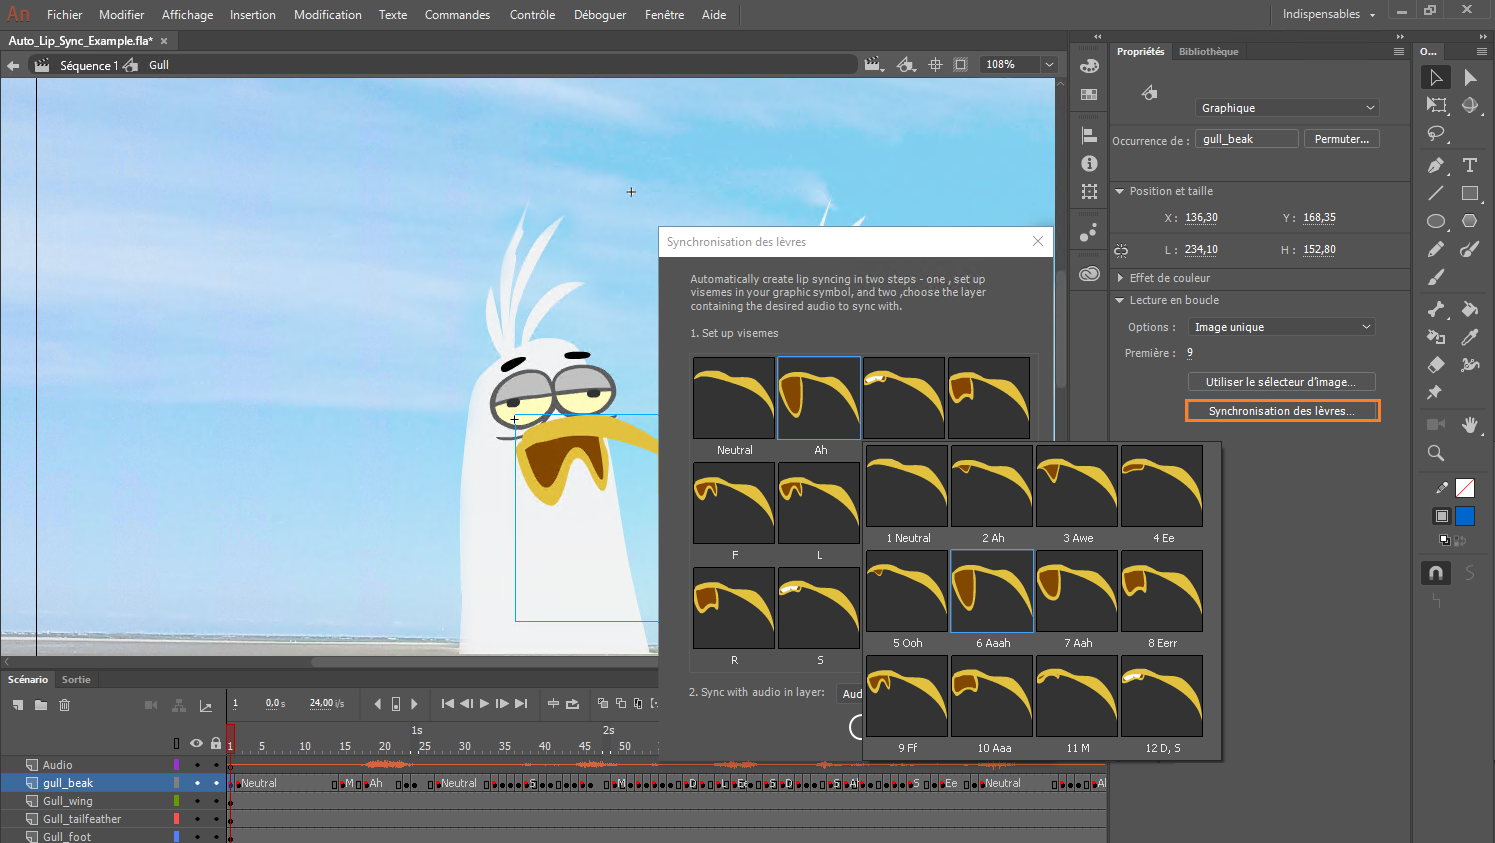Screen dimensions: 1495x843
Task: Select the 7 Aah viseme thumbnail
Action: [x=1077, y=591]
